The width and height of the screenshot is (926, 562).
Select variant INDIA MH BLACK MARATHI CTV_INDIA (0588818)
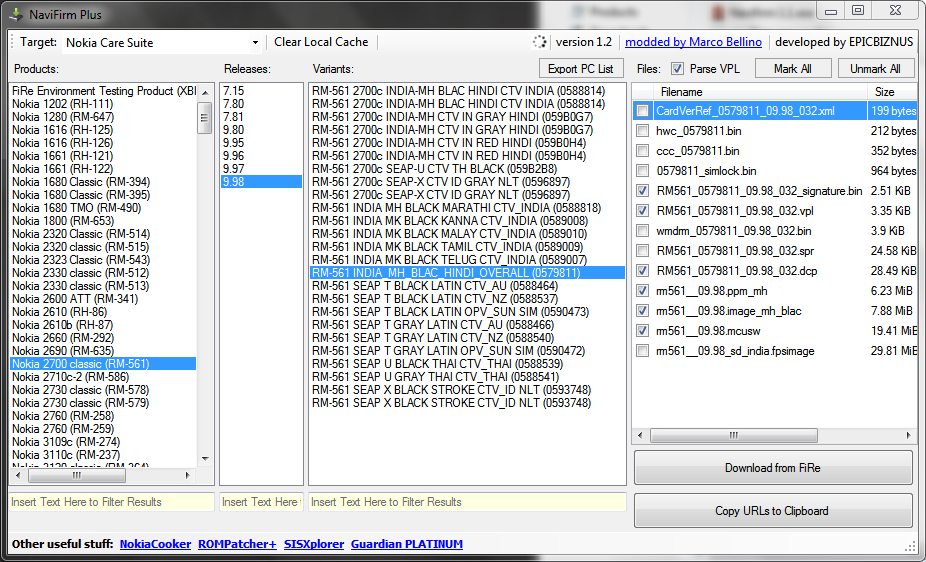(467, 208)
